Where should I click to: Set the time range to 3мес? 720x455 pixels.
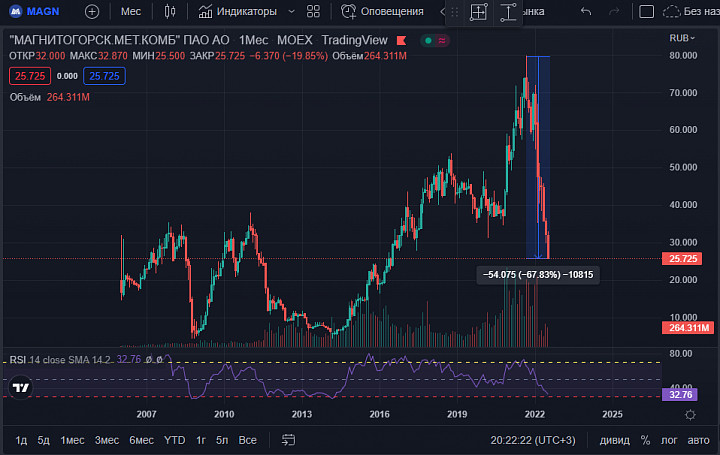pyautogui.click(x=107, y=440)
